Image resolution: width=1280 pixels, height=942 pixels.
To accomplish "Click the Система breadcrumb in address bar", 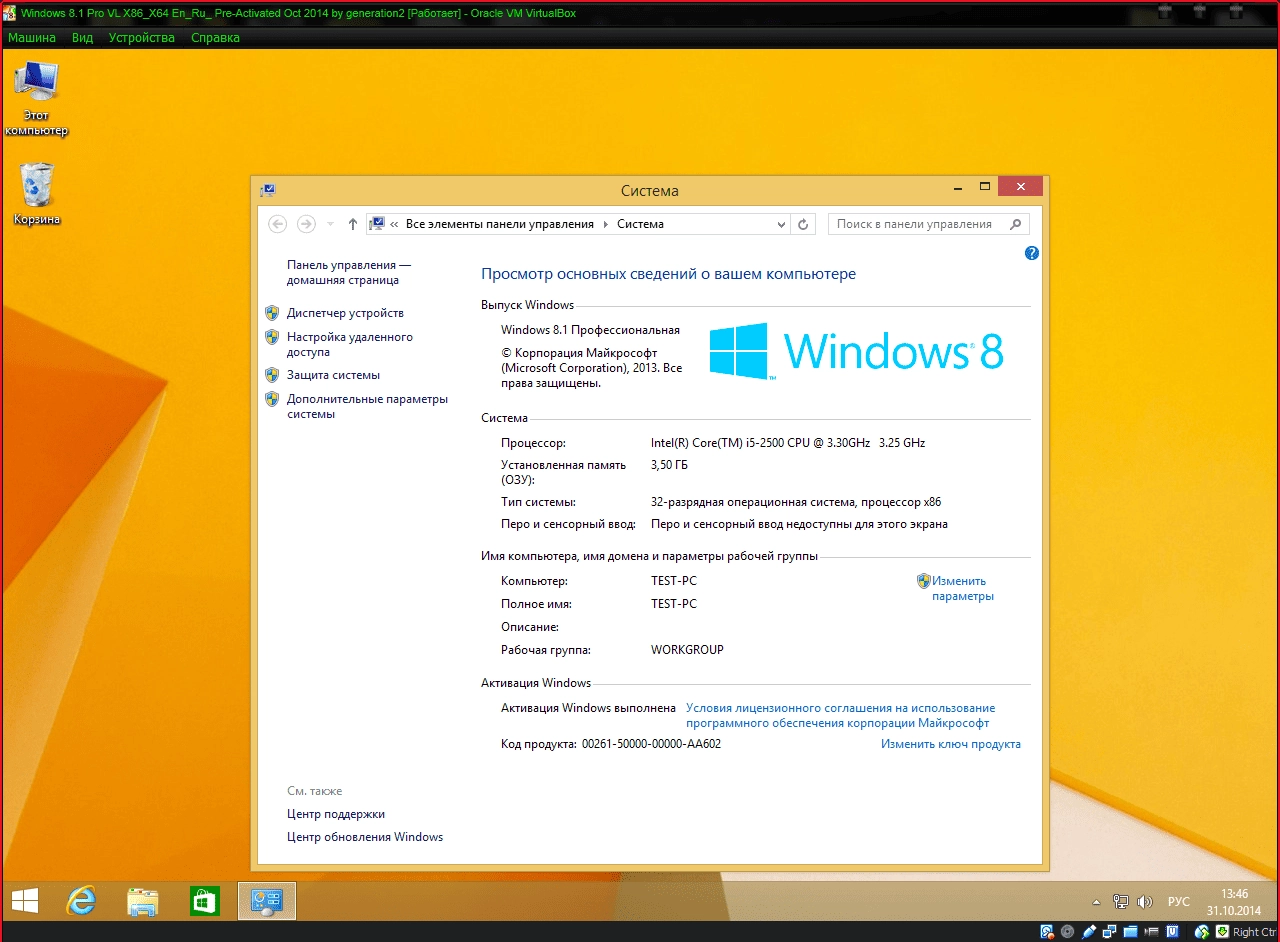I will click(640, 224).
